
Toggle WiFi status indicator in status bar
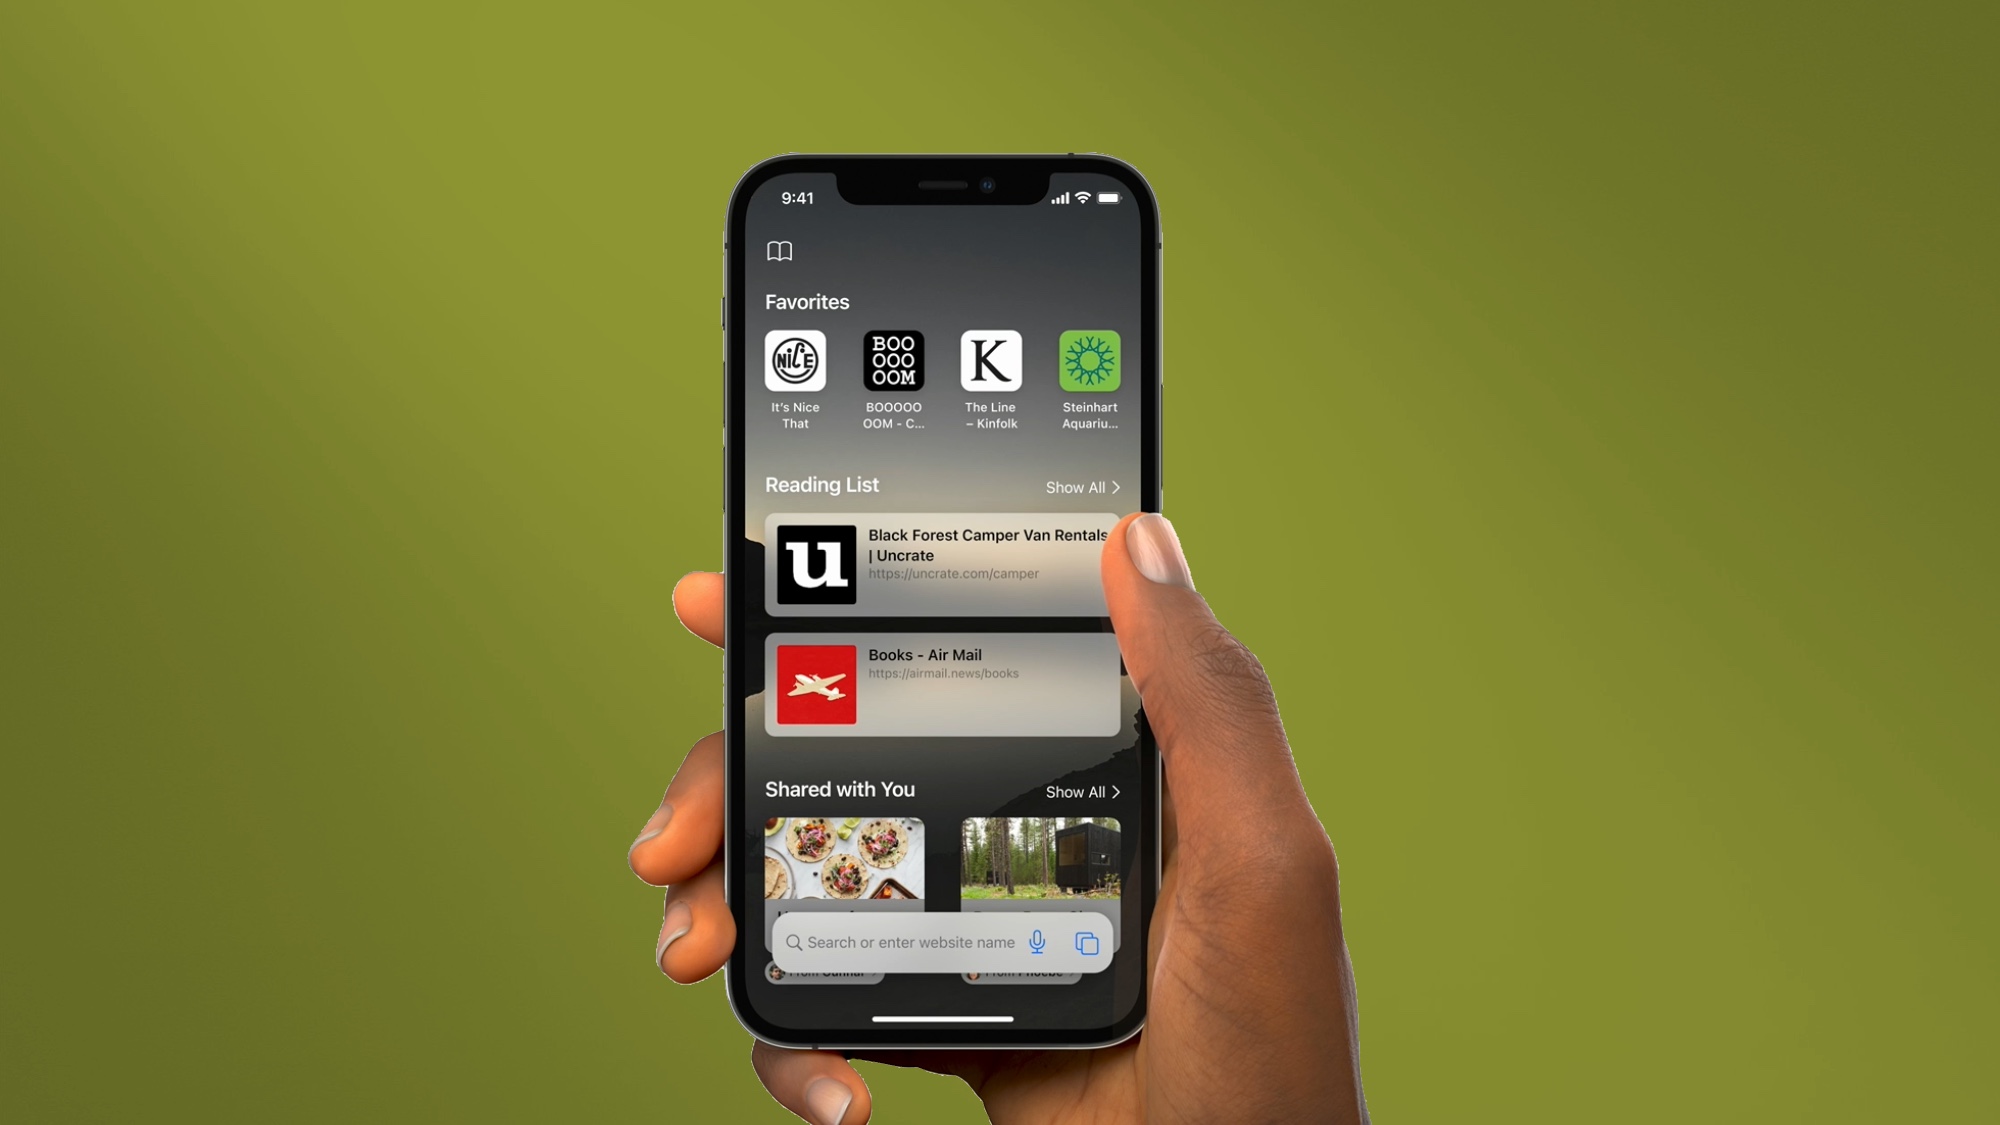pos(1080,196)
